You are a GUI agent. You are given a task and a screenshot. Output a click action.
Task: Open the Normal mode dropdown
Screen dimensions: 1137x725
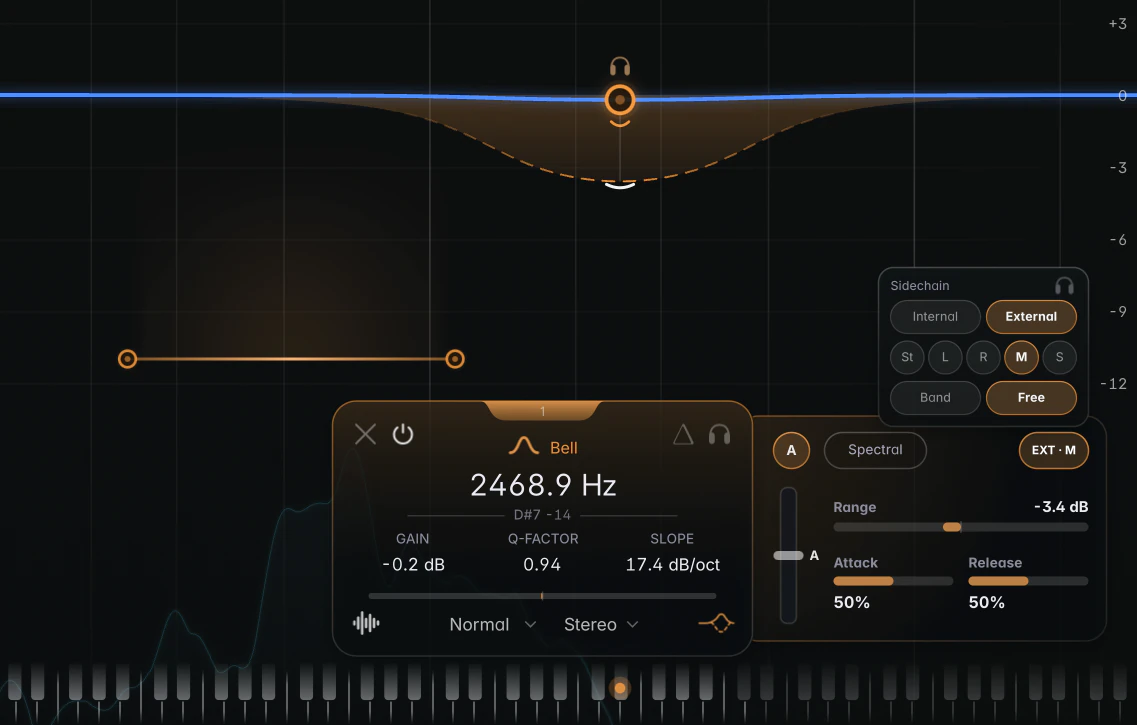(x=492, y=624)
